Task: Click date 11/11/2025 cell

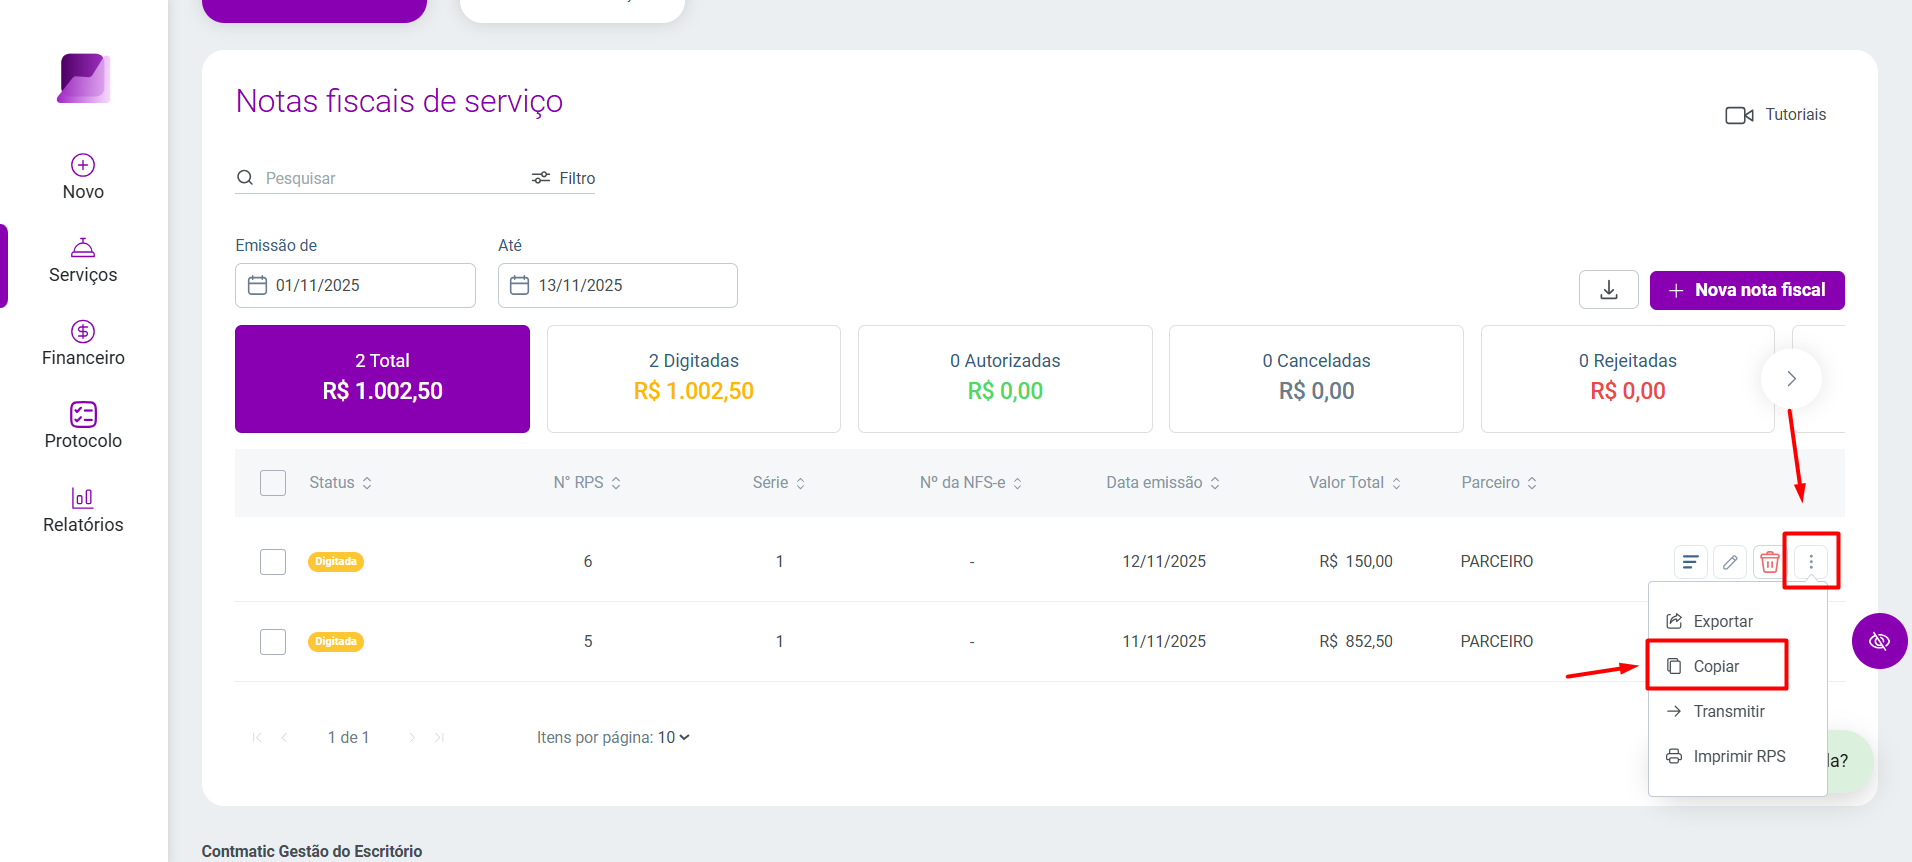Action: click(1164, 642)
